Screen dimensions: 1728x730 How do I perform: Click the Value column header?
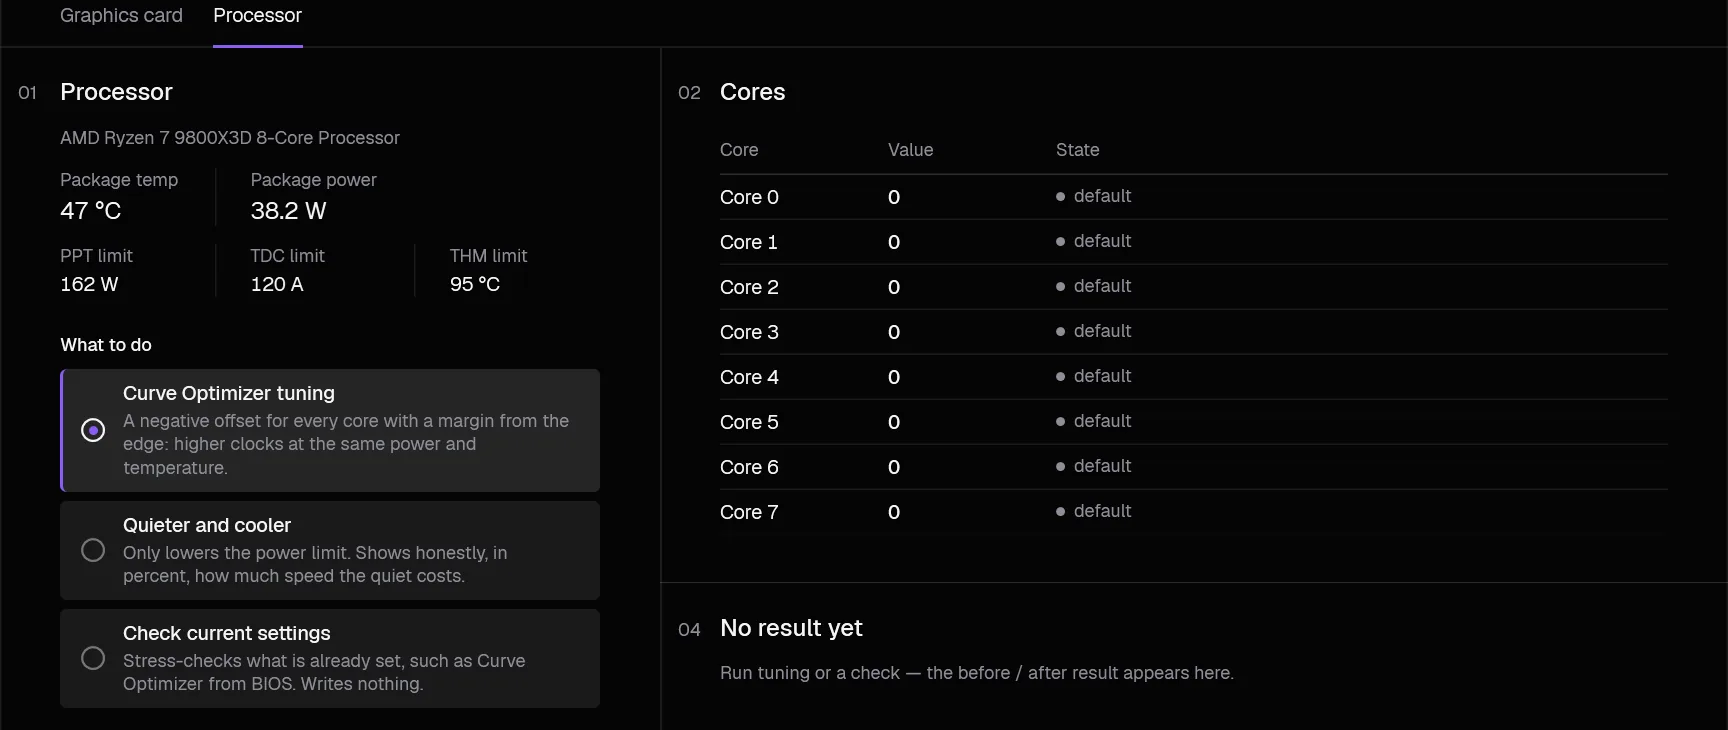pyautogui.click(x=910, y=150)
